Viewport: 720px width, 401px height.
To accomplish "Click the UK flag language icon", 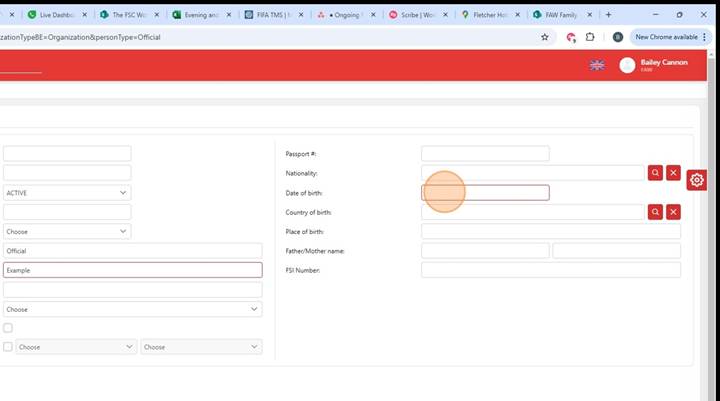I will (x=597, y=65).
